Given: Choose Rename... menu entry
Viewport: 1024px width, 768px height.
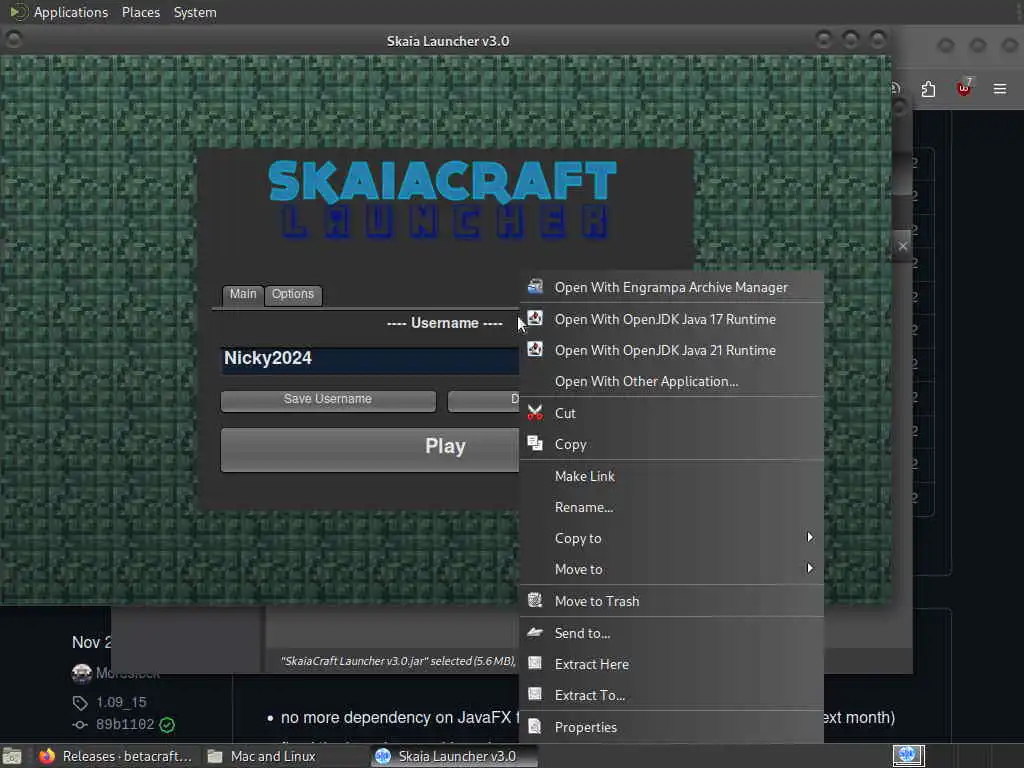Looking at the screenshot, I should [671, 507].
